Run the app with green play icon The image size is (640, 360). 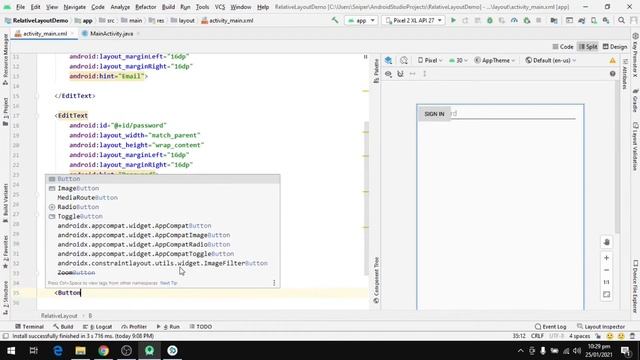(453, 20)
